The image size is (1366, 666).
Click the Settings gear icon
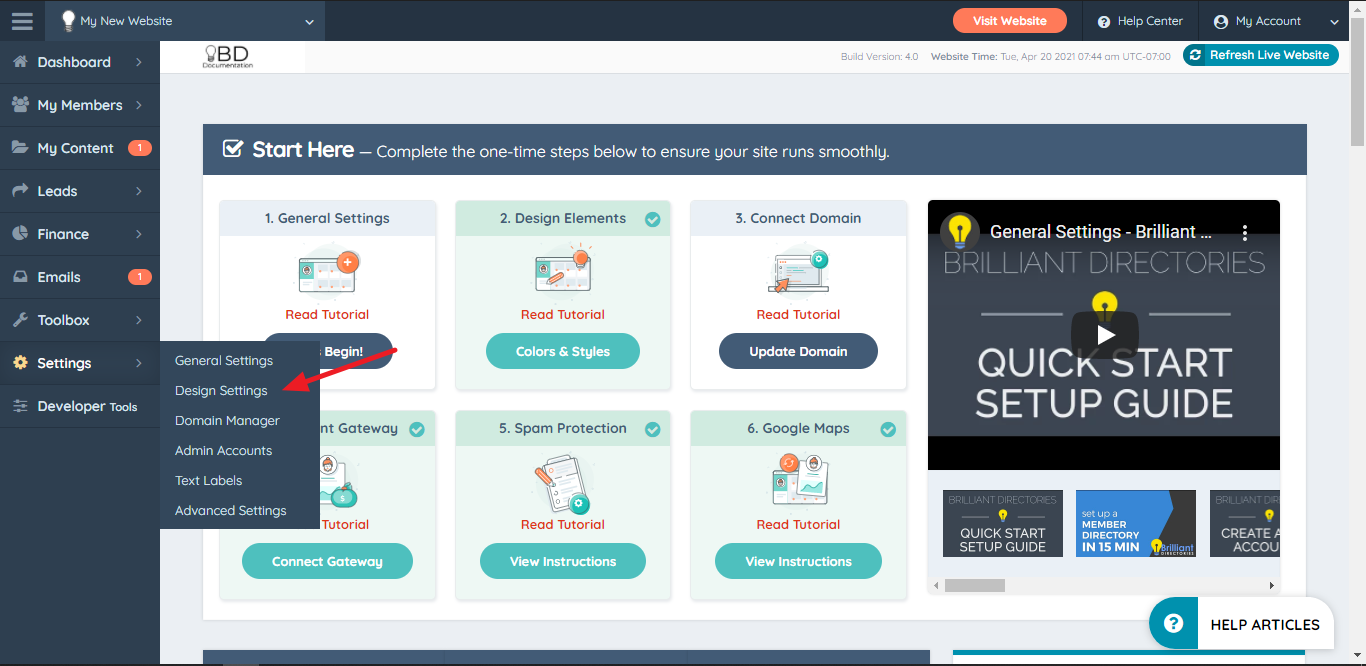(x=22, y=362)
